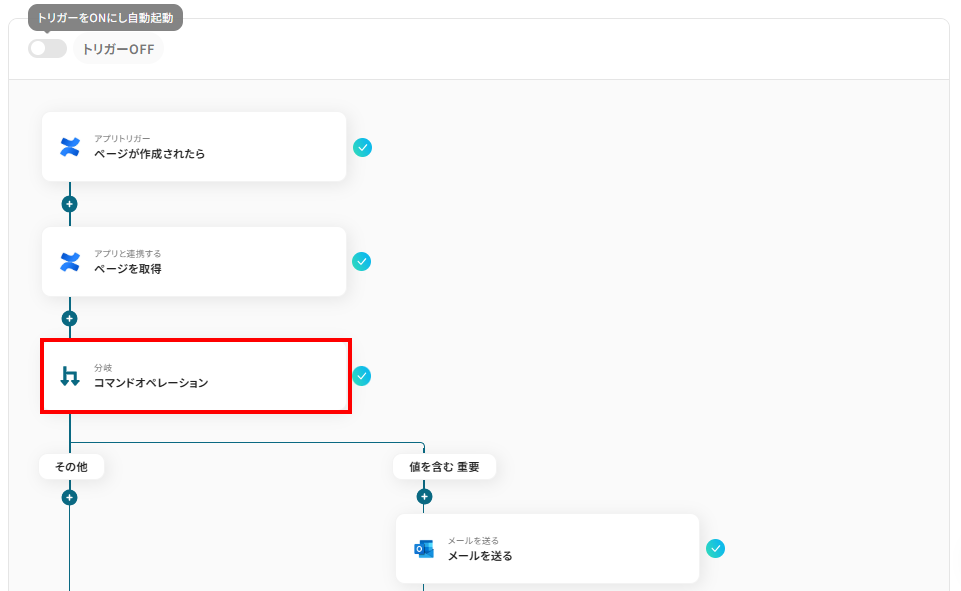The width and height of the screenshot is (961, 591).
Task: Click checkmark beside コマンドオペレーション step
Action: 362,376
